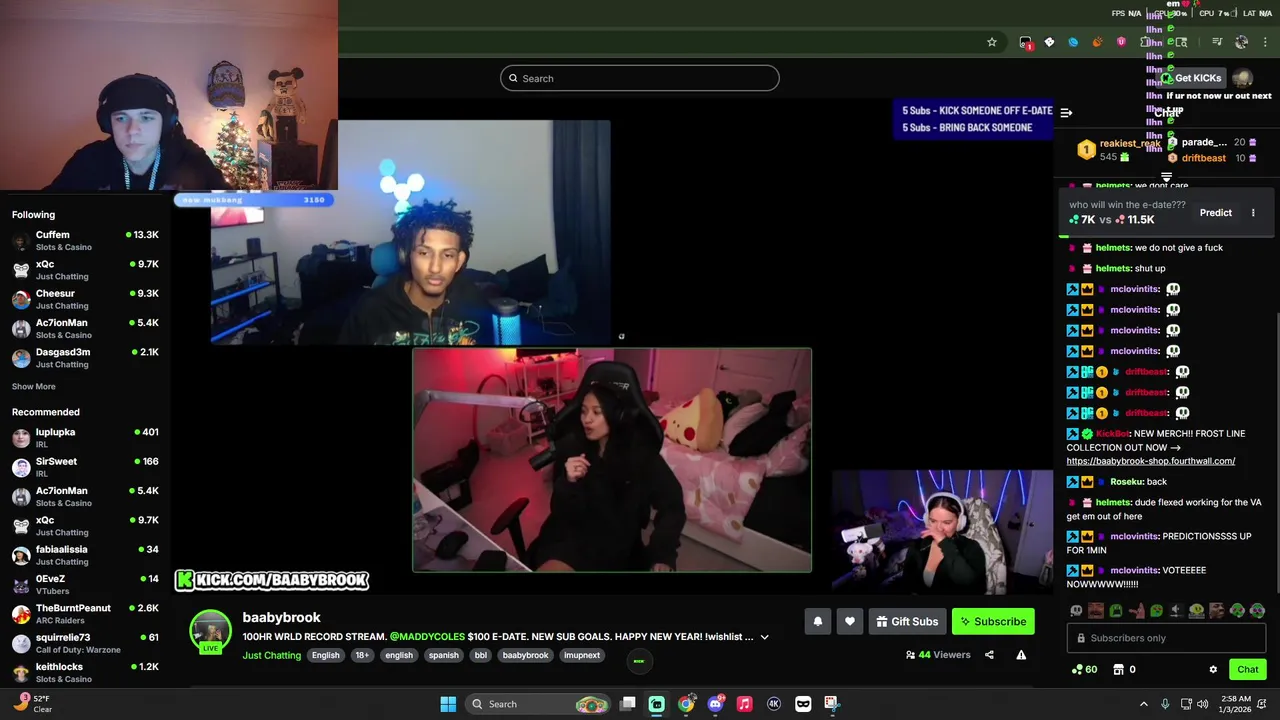This screenshot has width=1280, height=720.
Task: Open Discord from the taskbar
Action: [715, 704]
